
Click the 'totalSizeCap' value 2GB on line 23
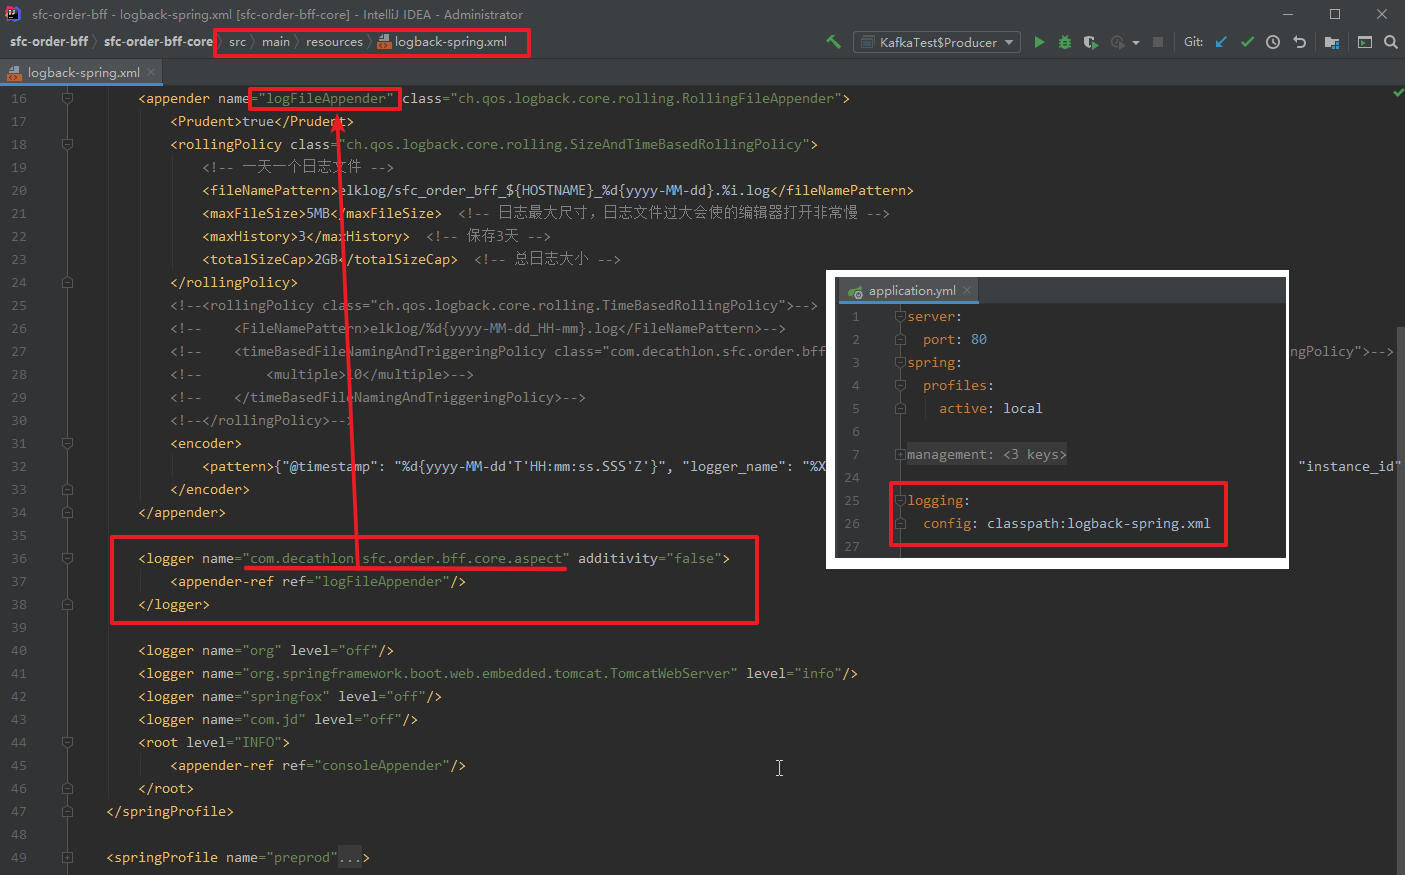(326, 259)
